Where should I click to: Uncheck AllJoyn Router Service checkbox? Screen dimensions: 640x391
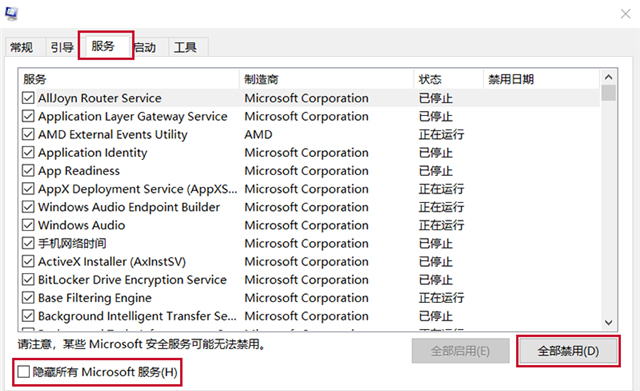point(28,98)
